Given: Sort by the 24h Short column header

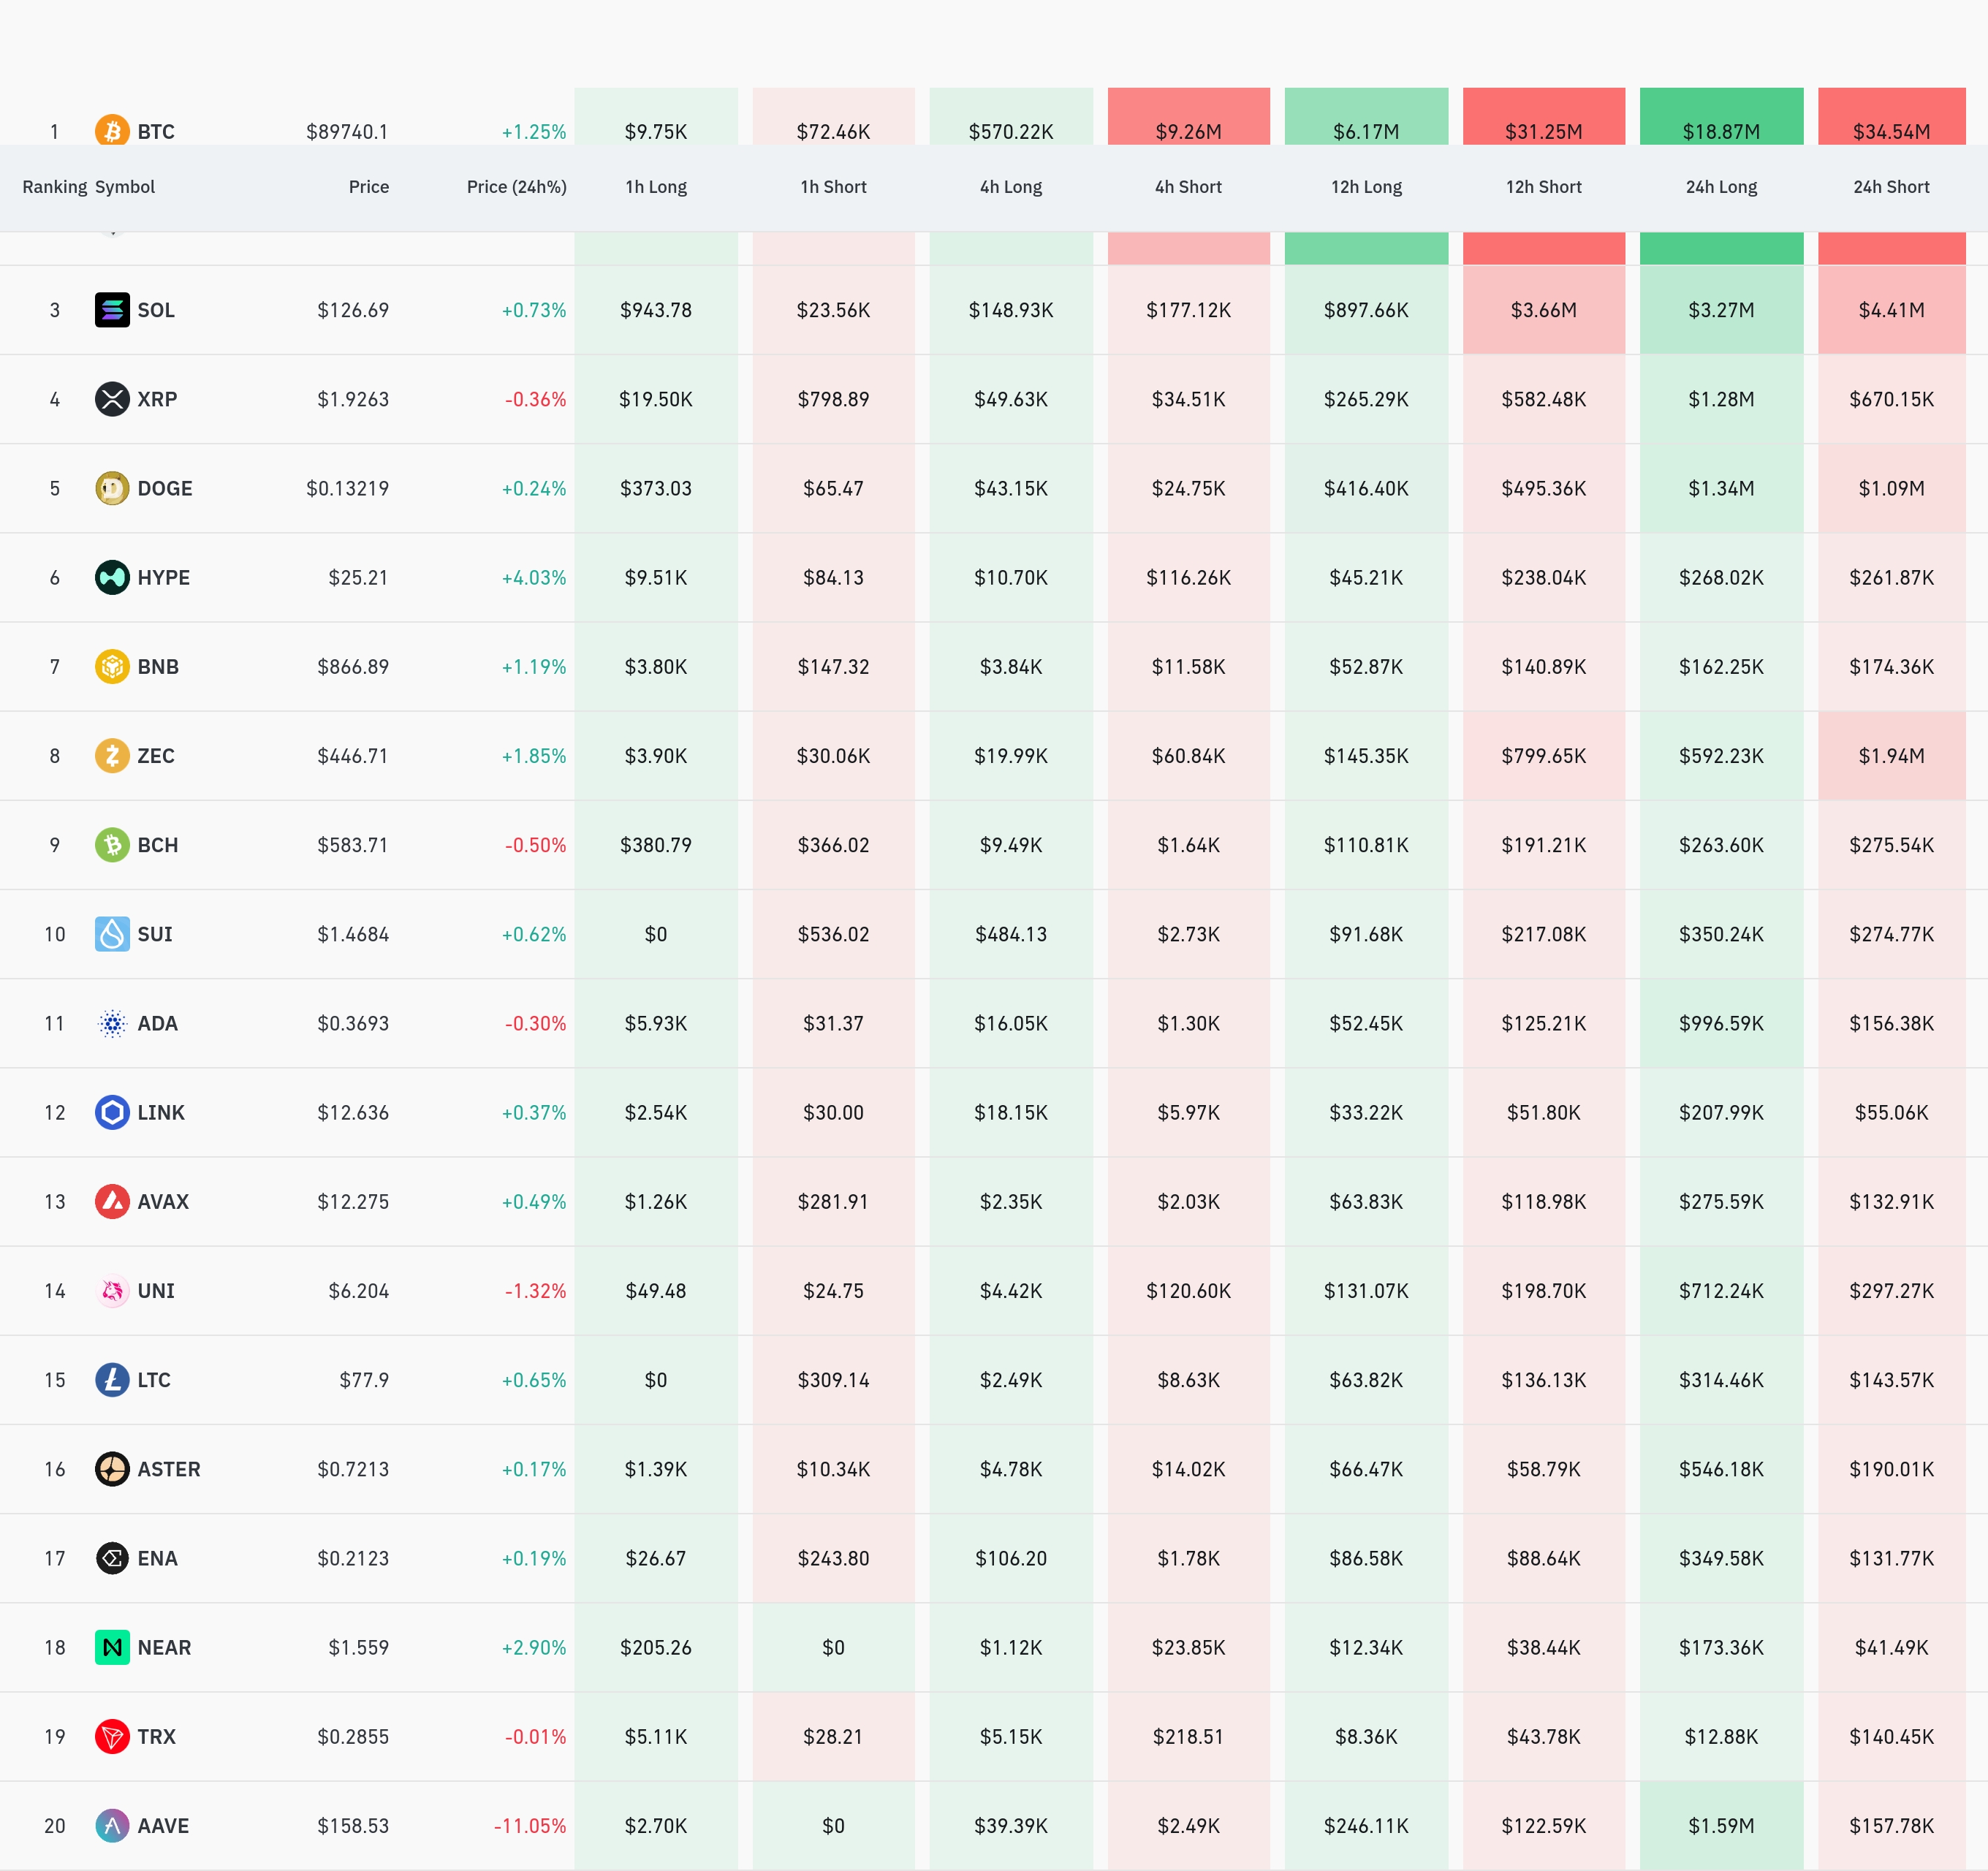Looking at the screenshot, I should [x=1890, y=187].
